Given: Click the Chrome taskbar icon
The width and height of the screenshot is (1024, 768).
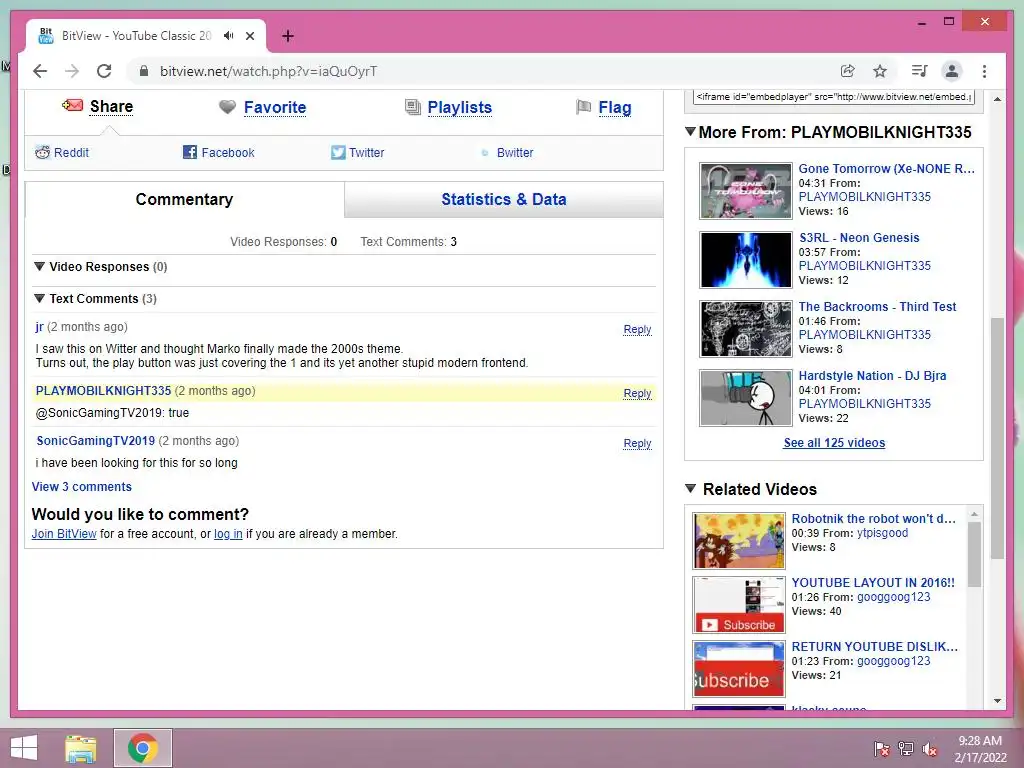Looking at the screenshot, I should click(x=142, y=748).
